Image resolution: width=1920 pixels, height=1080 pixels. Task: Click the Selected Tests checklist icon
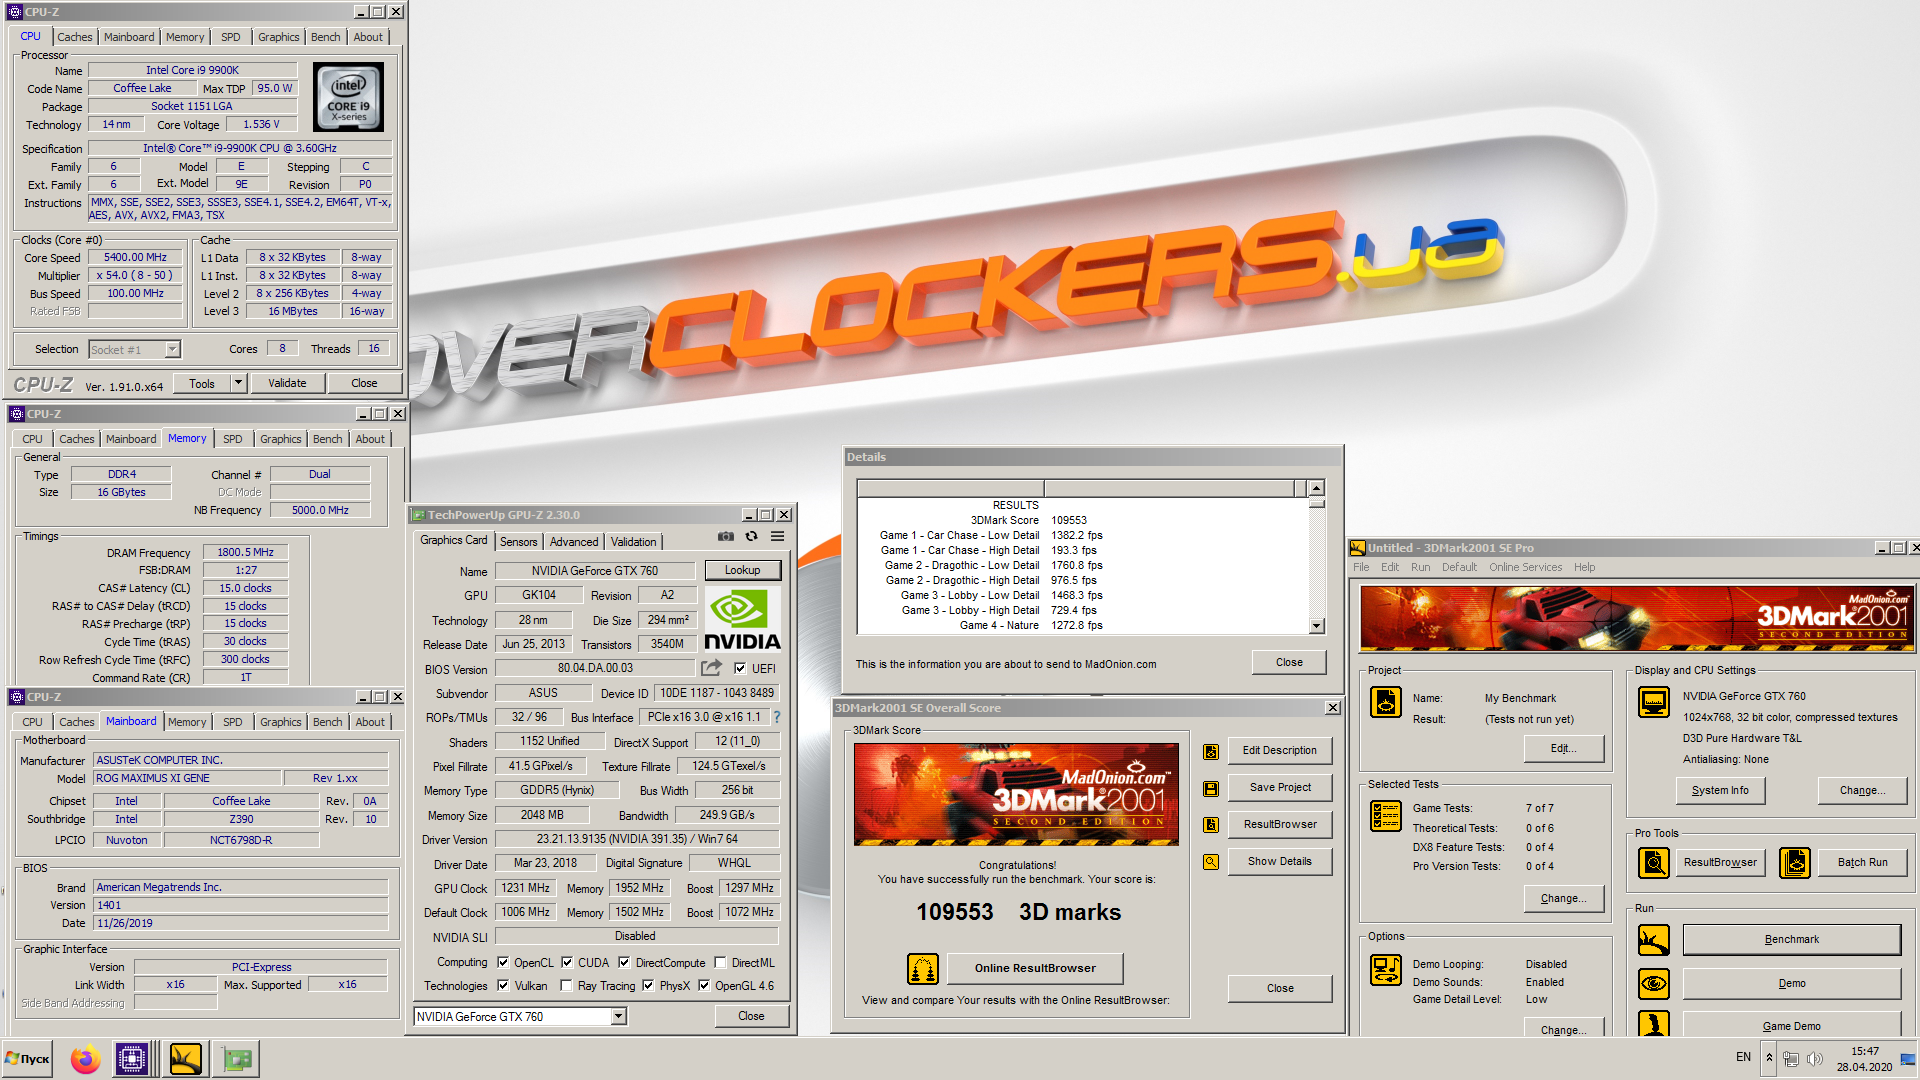pyautogui.click(x=1386, y=816)
